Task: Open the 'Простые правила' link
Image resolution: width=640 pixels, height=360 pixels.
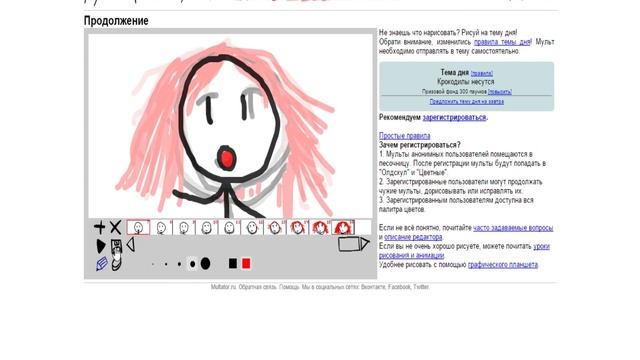Action: click(404, 136)
